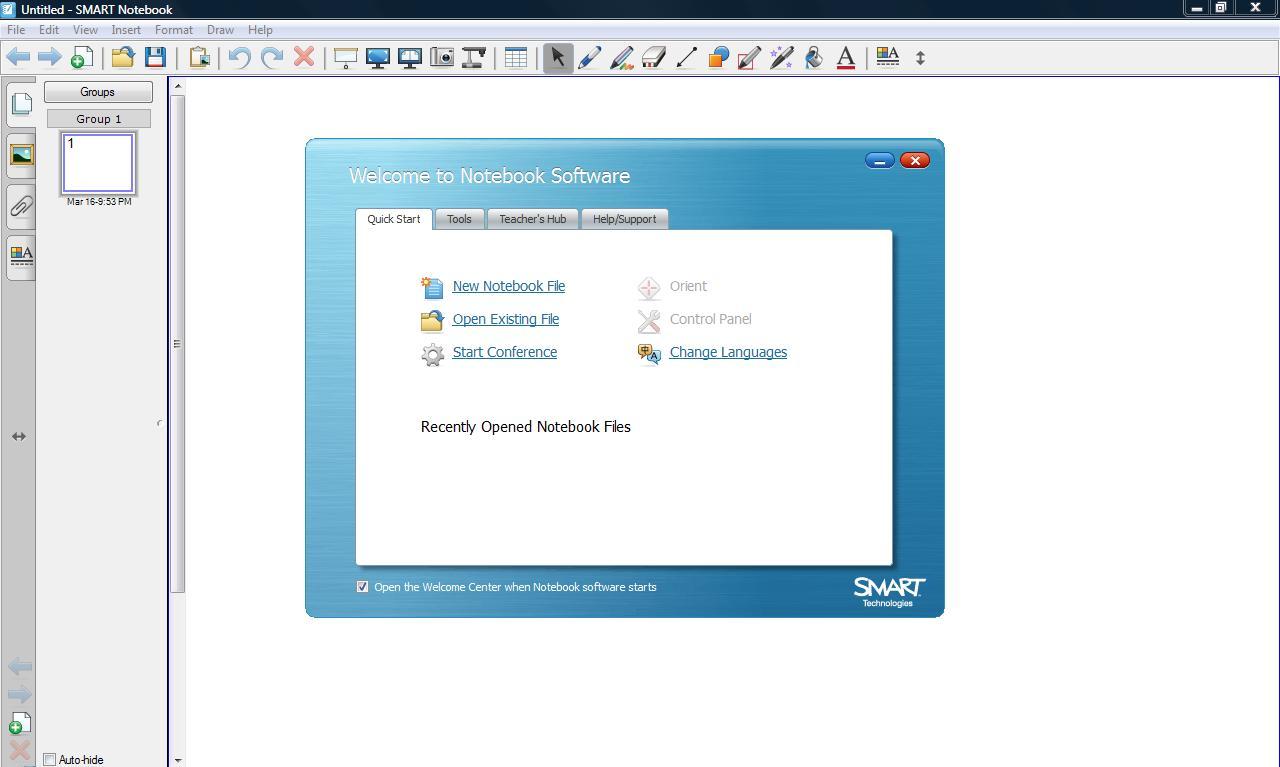Pick the Pens tool

pyautogui.click(x=590, y=57)
